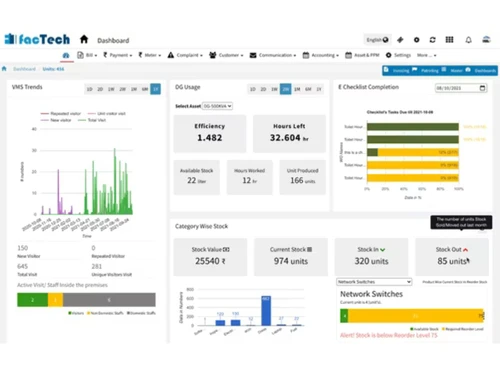This screenshot has width=500, height=375.
Task: Expand the Accounting menu
Action: pyautogui.click(x=321, y=55)
